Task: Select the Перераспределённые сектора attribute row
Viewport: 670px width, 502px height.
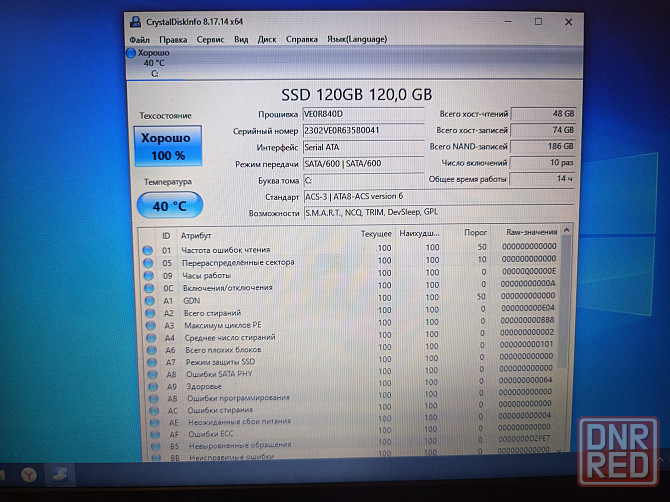Action: (350, 261)
